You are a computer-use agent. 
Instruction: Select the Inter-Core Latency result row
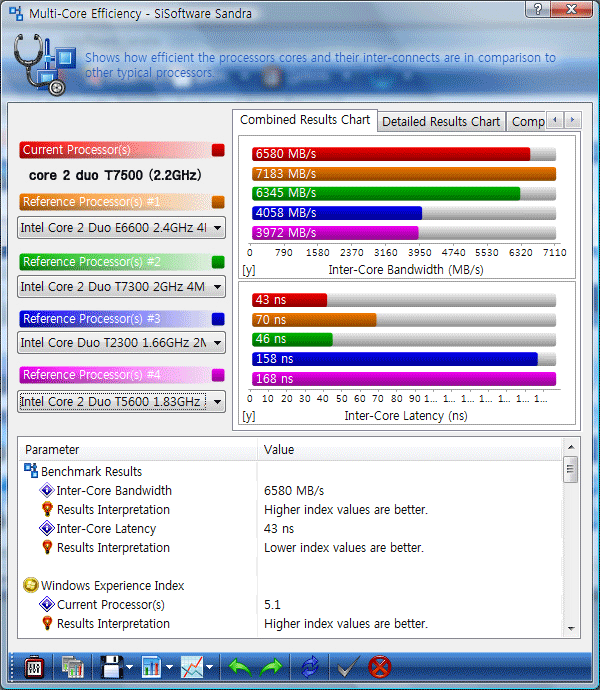coord(291,529)
